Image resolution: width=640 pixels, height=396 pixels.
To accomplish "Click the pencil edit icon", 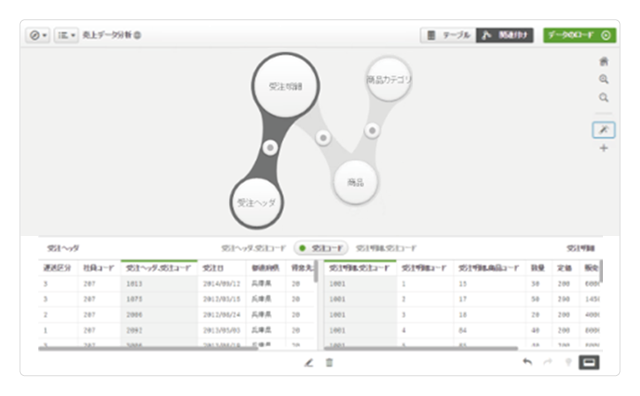I will point(309,363).
